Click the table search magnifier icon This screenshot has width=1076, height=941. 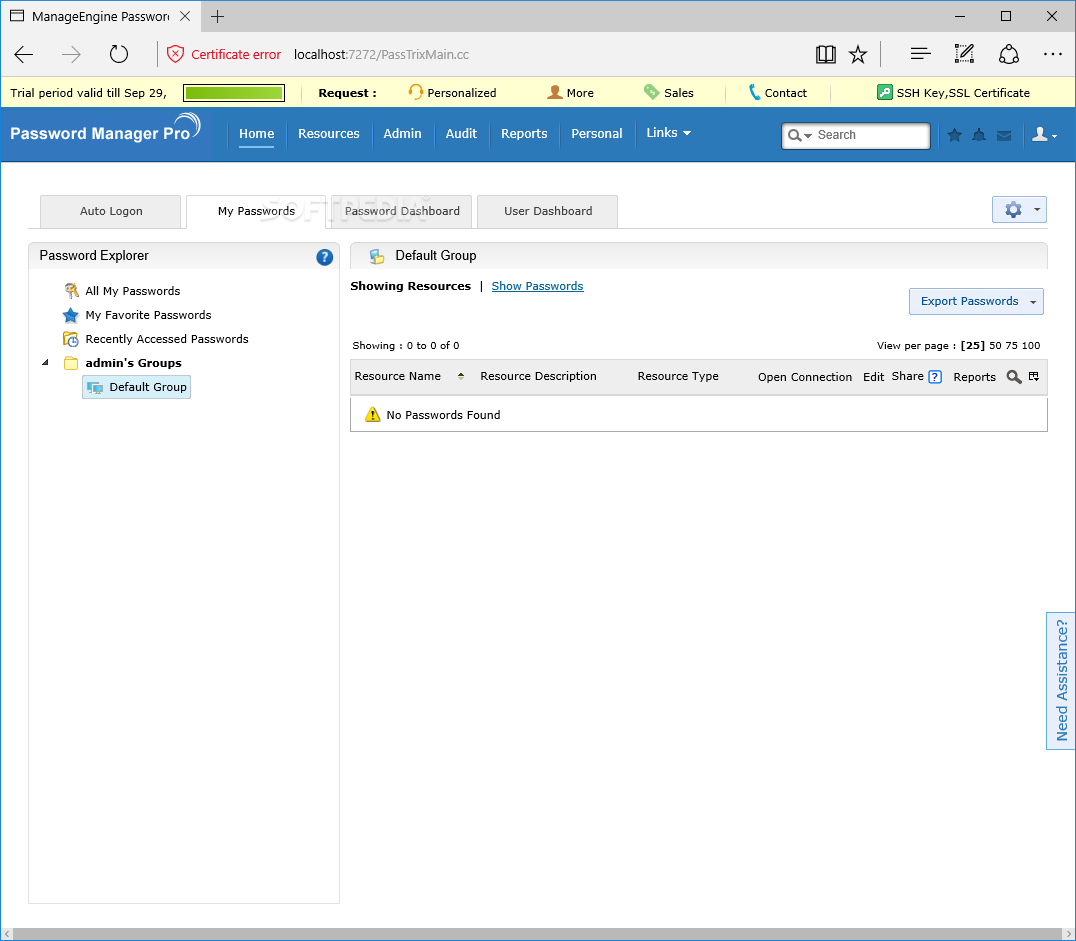click(1014, 377)
